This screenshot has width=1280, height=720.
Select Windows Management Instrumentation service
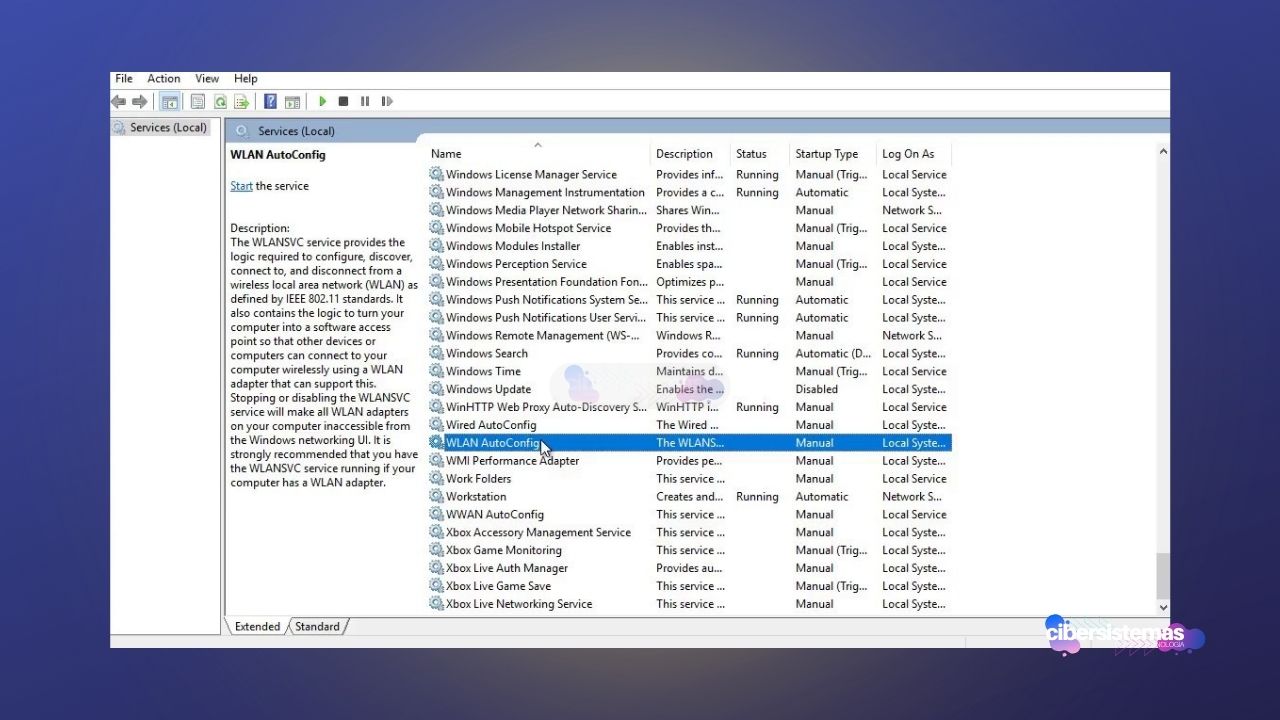[689, 192]
